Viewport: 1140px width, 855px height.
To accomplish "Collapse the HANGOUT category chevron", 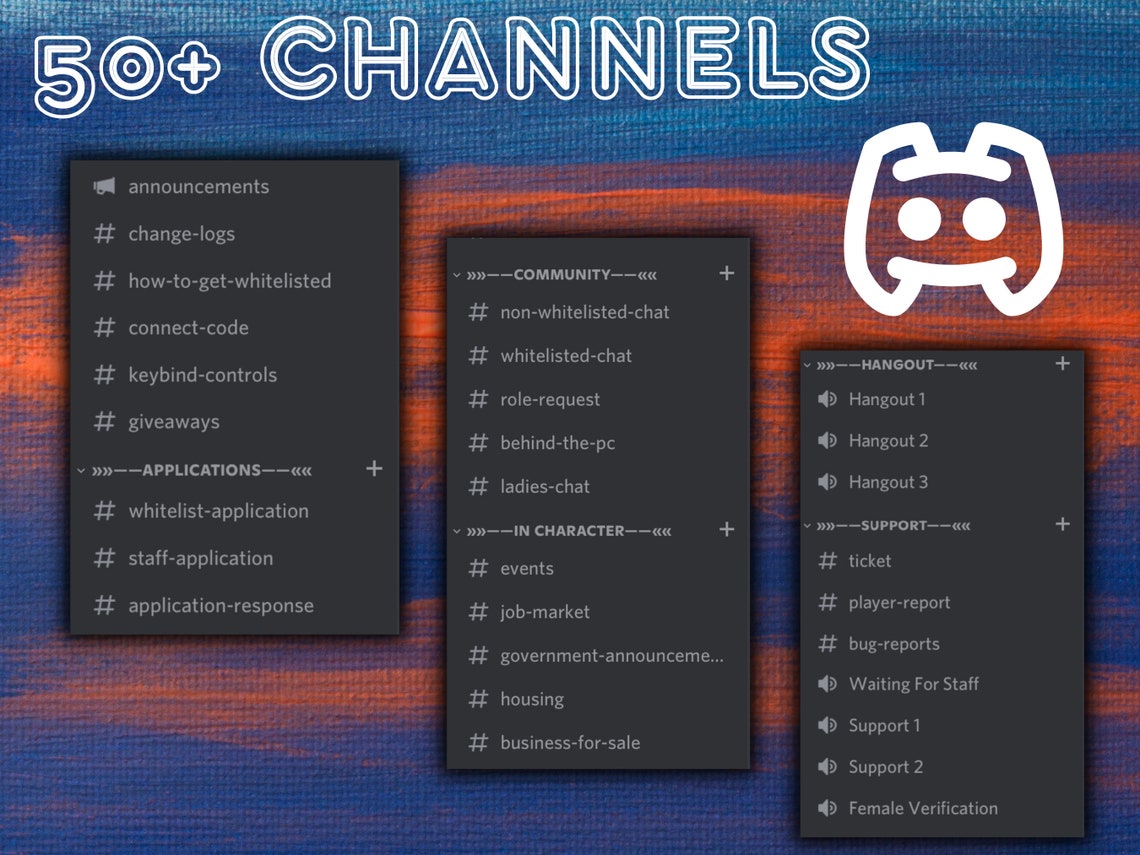I will click(808, 364).
